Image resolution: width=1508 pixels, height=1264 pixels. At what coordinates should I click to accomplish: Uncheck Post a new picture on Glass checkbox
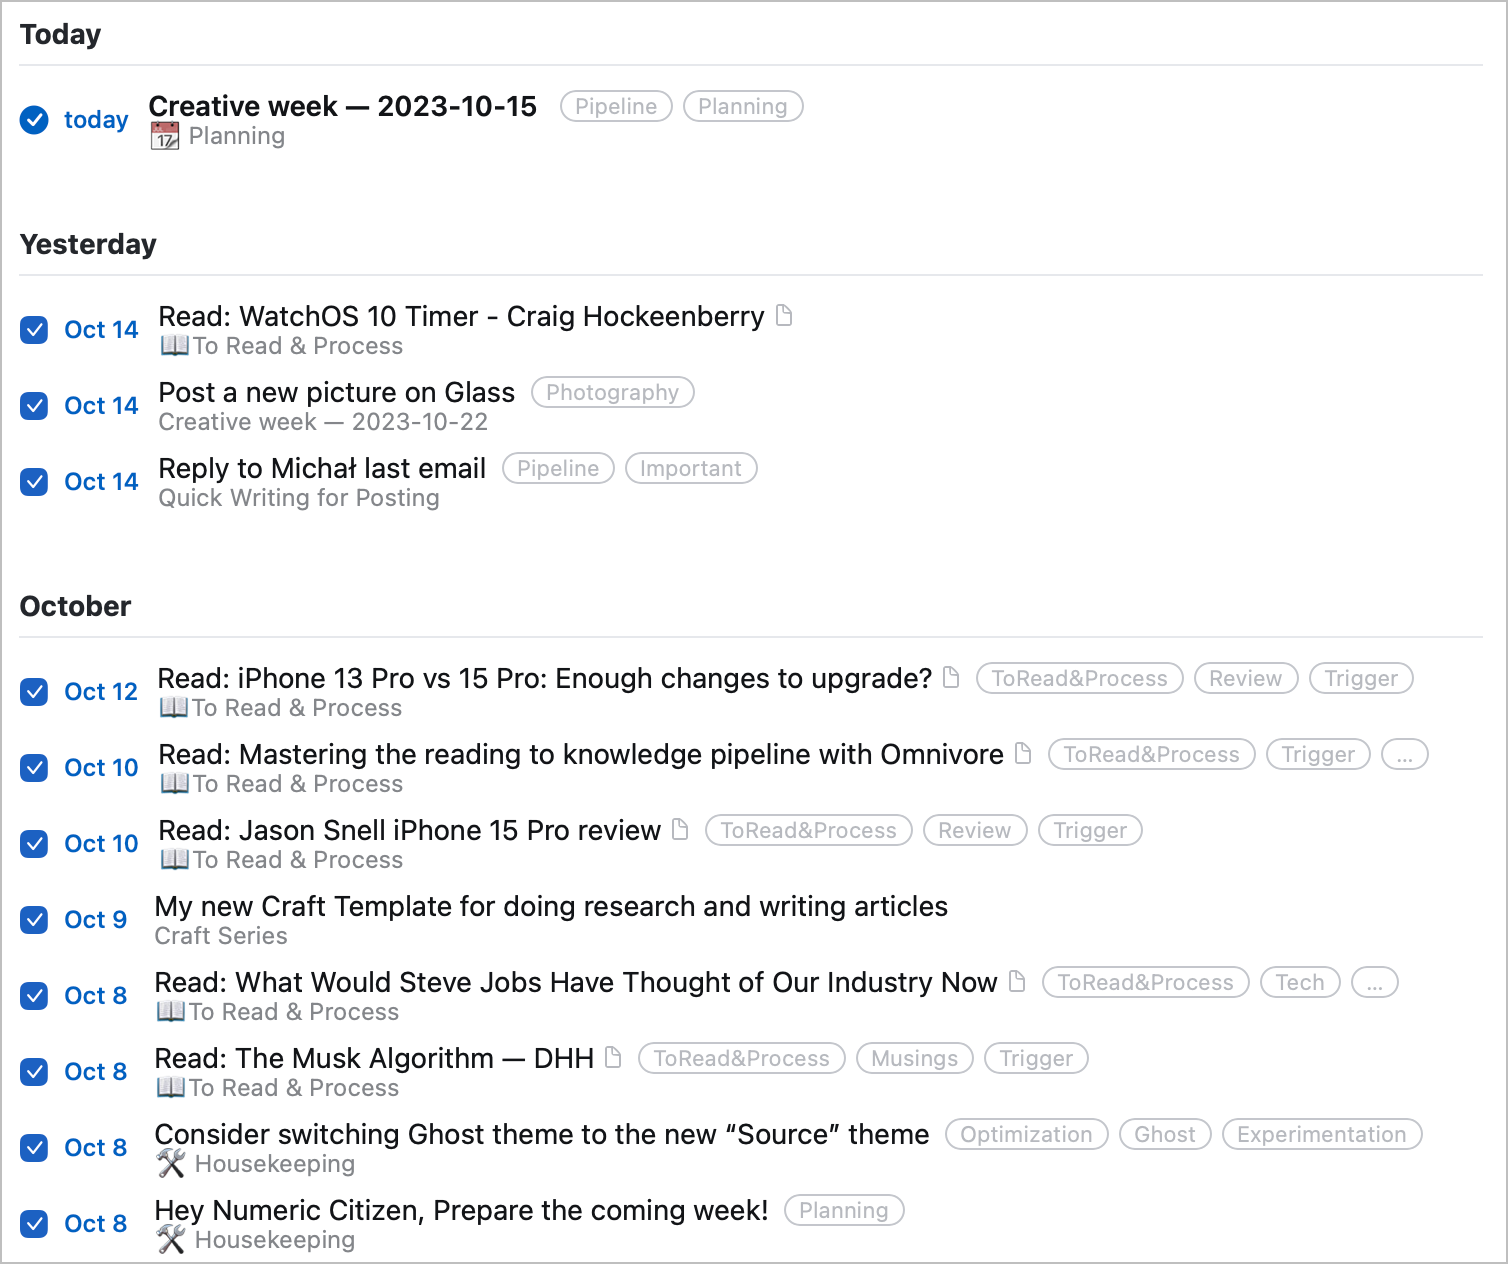34,406
